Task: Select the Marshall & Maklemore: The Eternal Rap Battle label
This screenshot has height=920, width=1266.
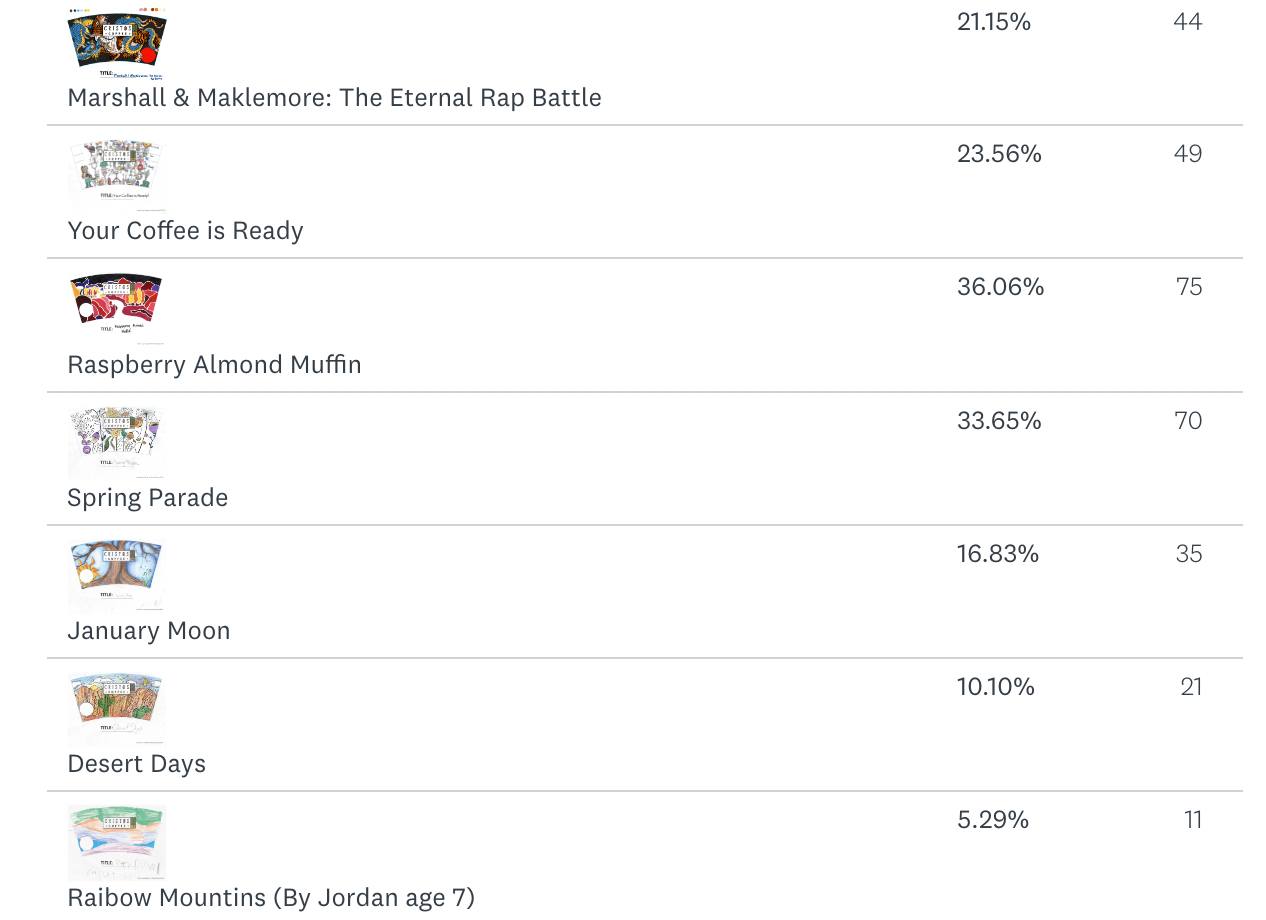Action: [334, 98]
